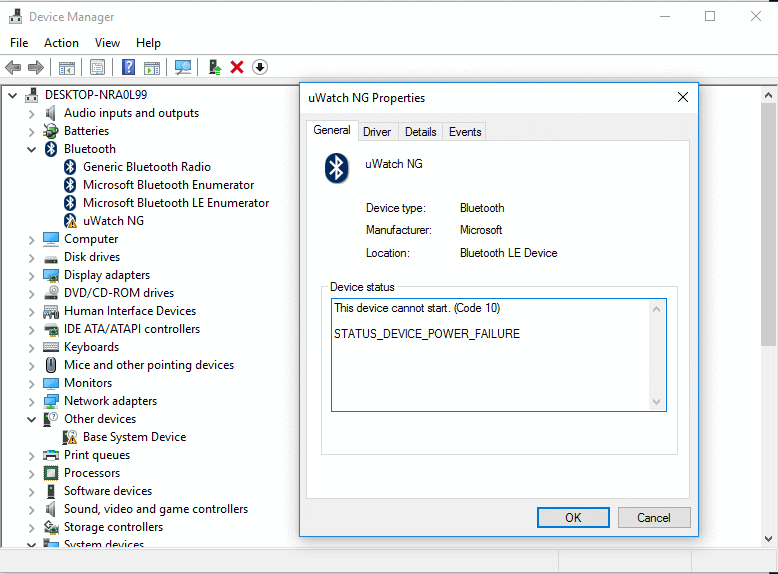The image size is (778, 574).
Task: Click the Computer category monitor icon
Action: pyautogui.click(x=51, y=239)
